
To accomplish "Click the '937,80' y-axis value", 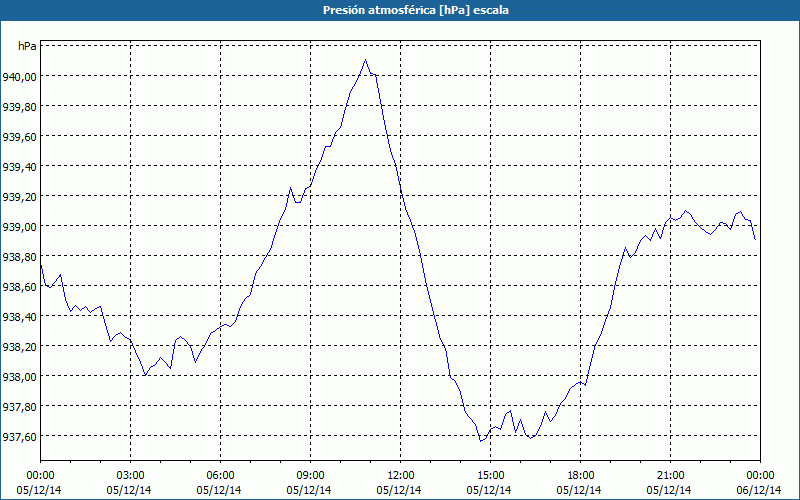I will tap(19, 407).
